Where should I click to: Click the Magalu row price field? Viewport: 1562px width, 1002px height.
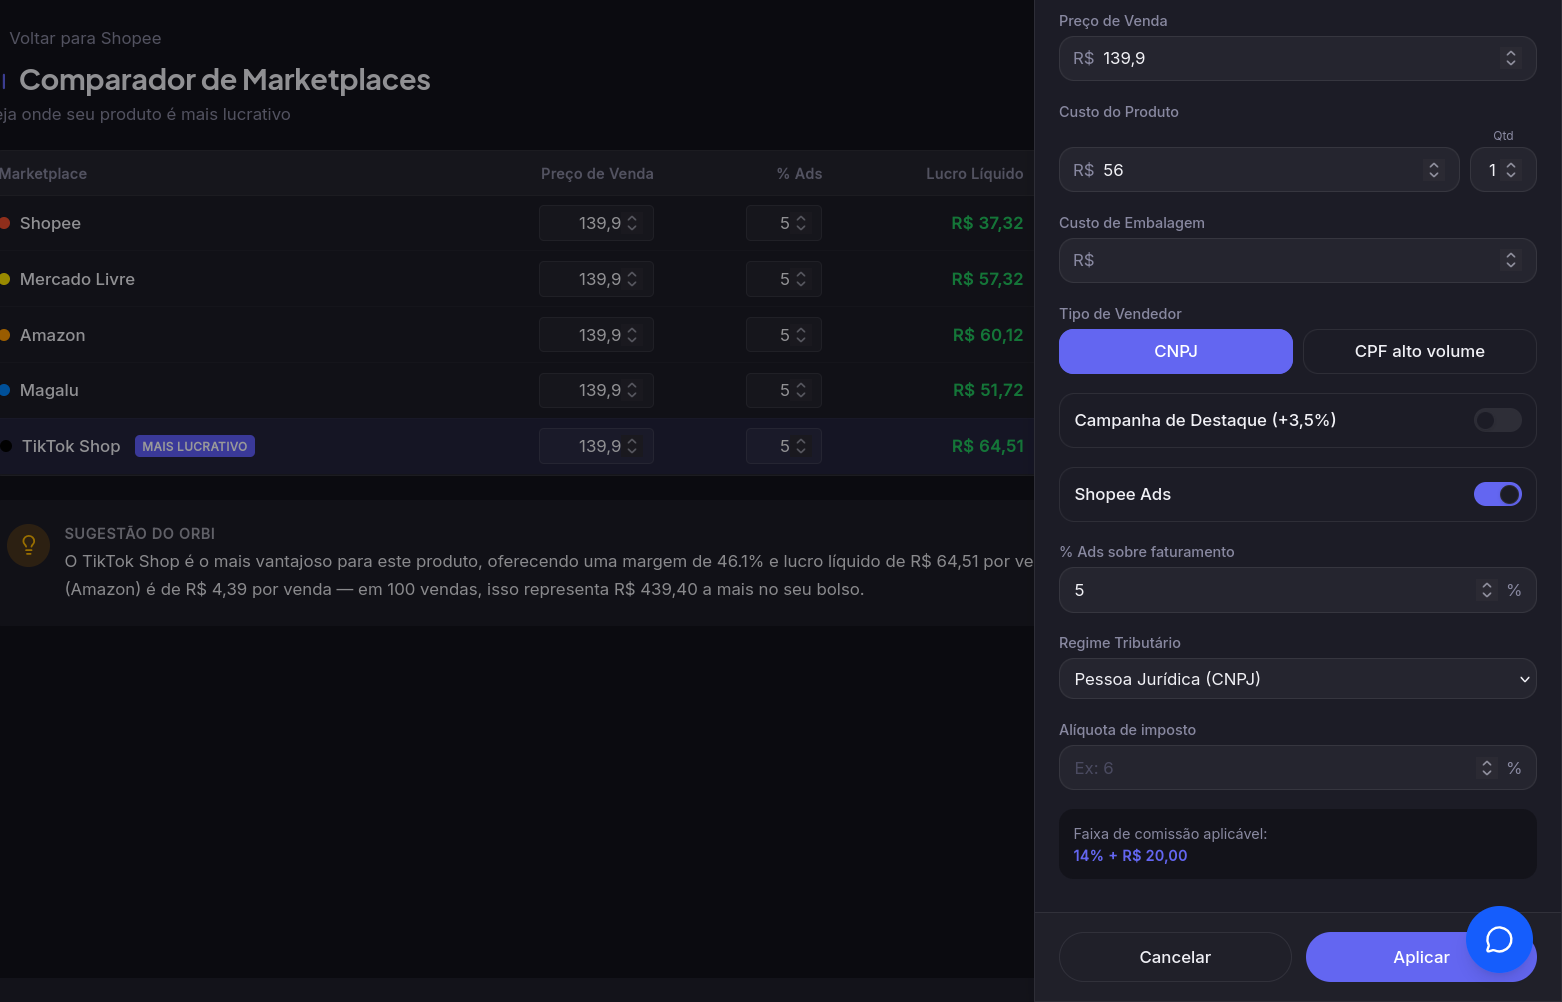[596, 390]
